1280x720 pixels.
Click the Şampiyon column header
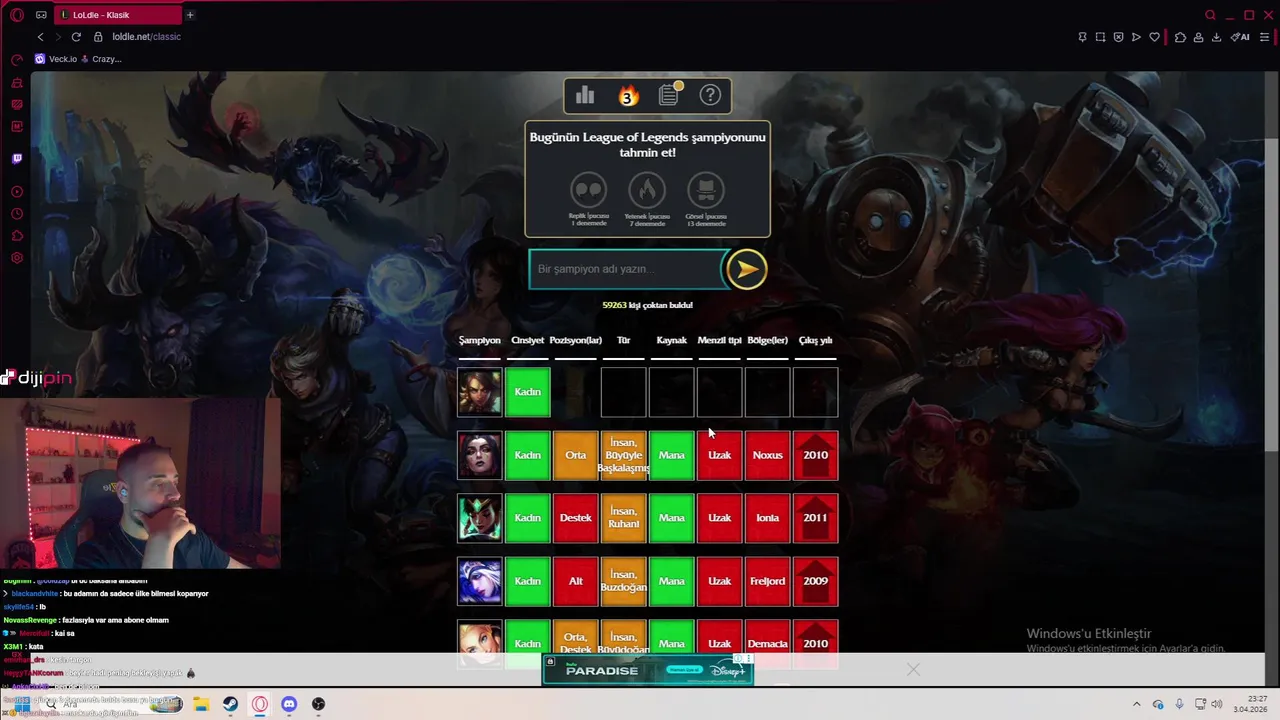click(x=479, y=340)
